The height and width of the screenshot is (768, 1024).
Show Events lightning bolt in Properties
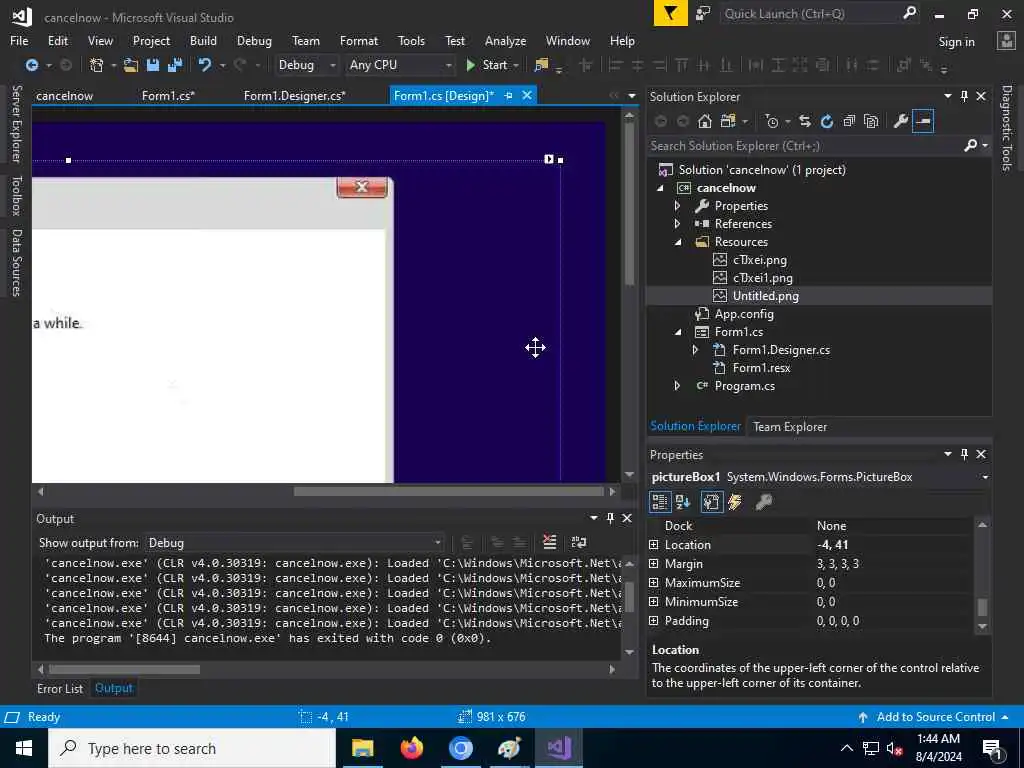coord(735,502)
